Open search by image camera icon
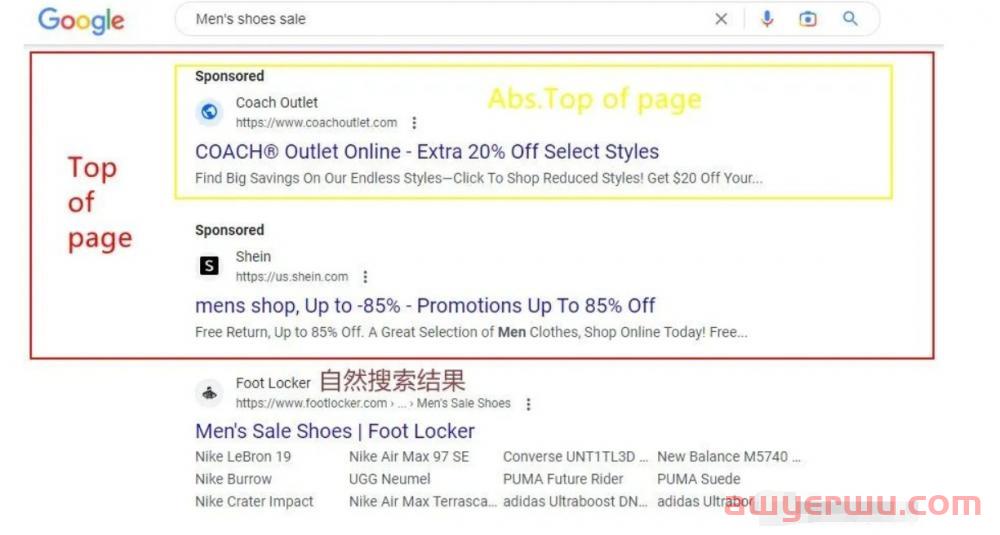 808,19
